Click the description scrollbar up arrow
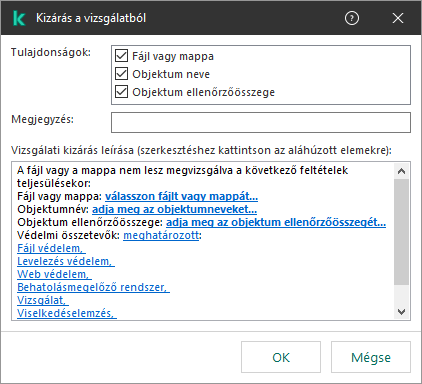The image size is (422, 384). [401, 171]
